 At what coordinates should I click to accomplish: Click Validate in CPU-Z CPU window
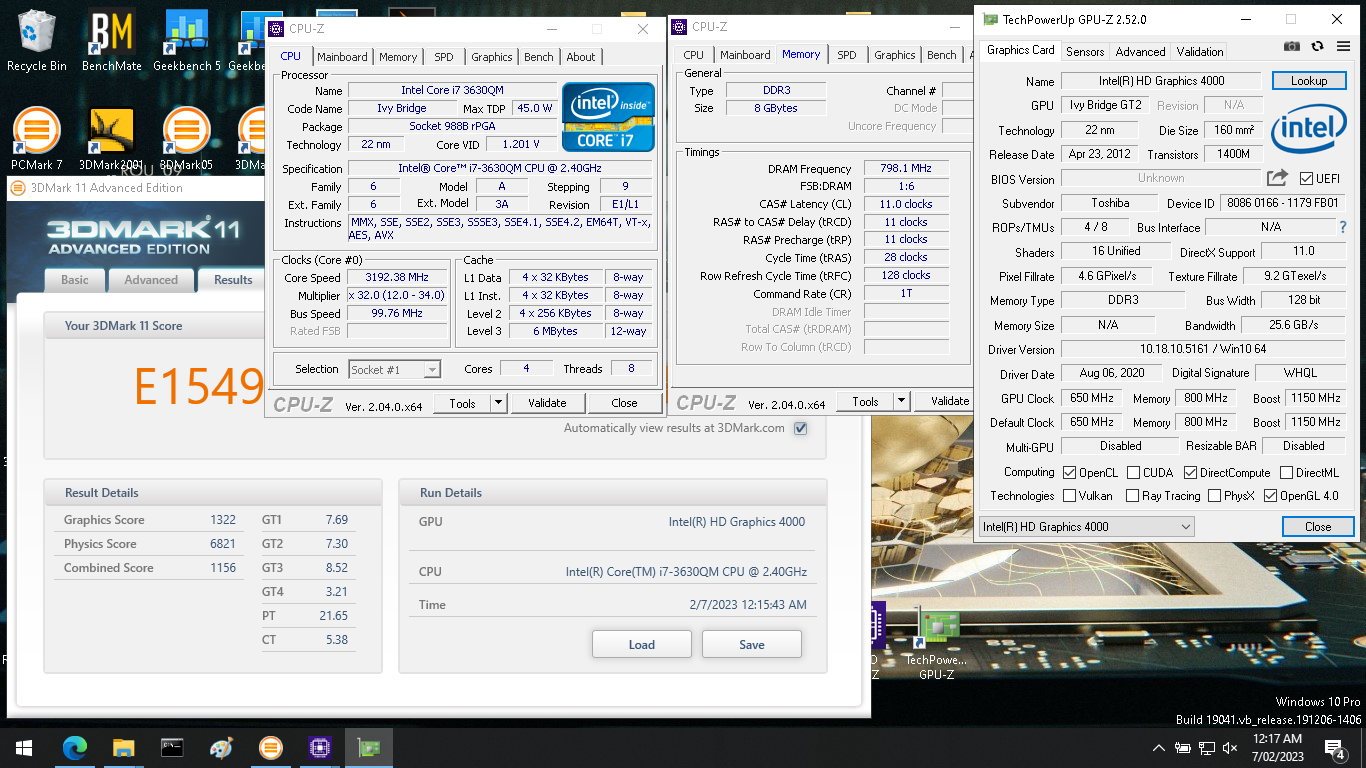pos(547,403)
